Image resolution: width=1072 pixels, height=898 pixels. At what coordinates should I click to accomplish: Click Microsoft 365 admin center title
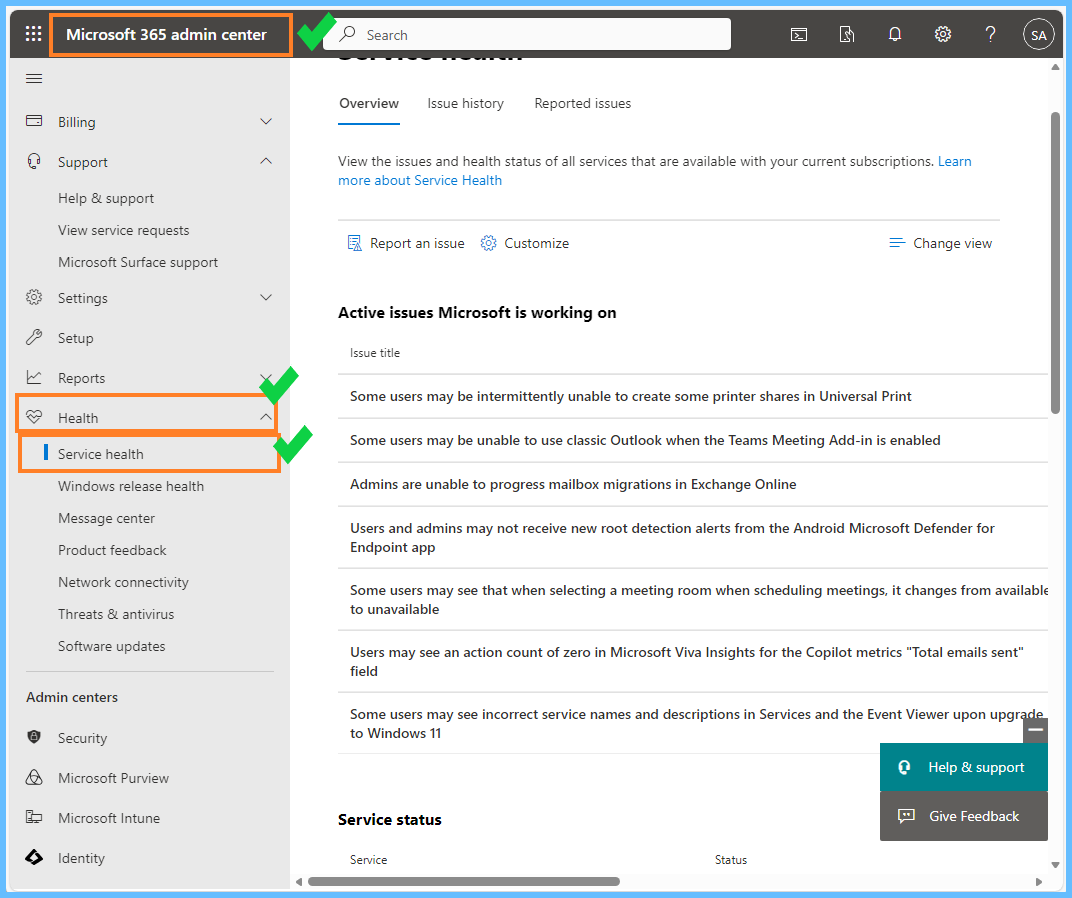(166, 35)
